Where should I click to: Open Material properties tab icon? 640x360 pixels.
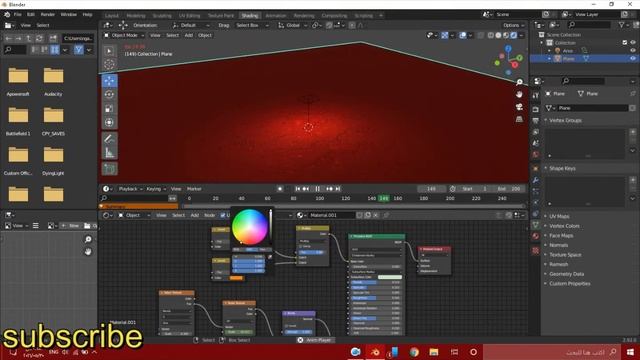pyautogui.click(x=536, y=236)
